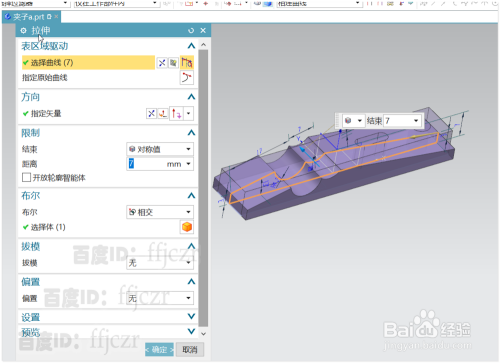Expand the 预览 section
This screenshot has width=500, height=363.
191,331
